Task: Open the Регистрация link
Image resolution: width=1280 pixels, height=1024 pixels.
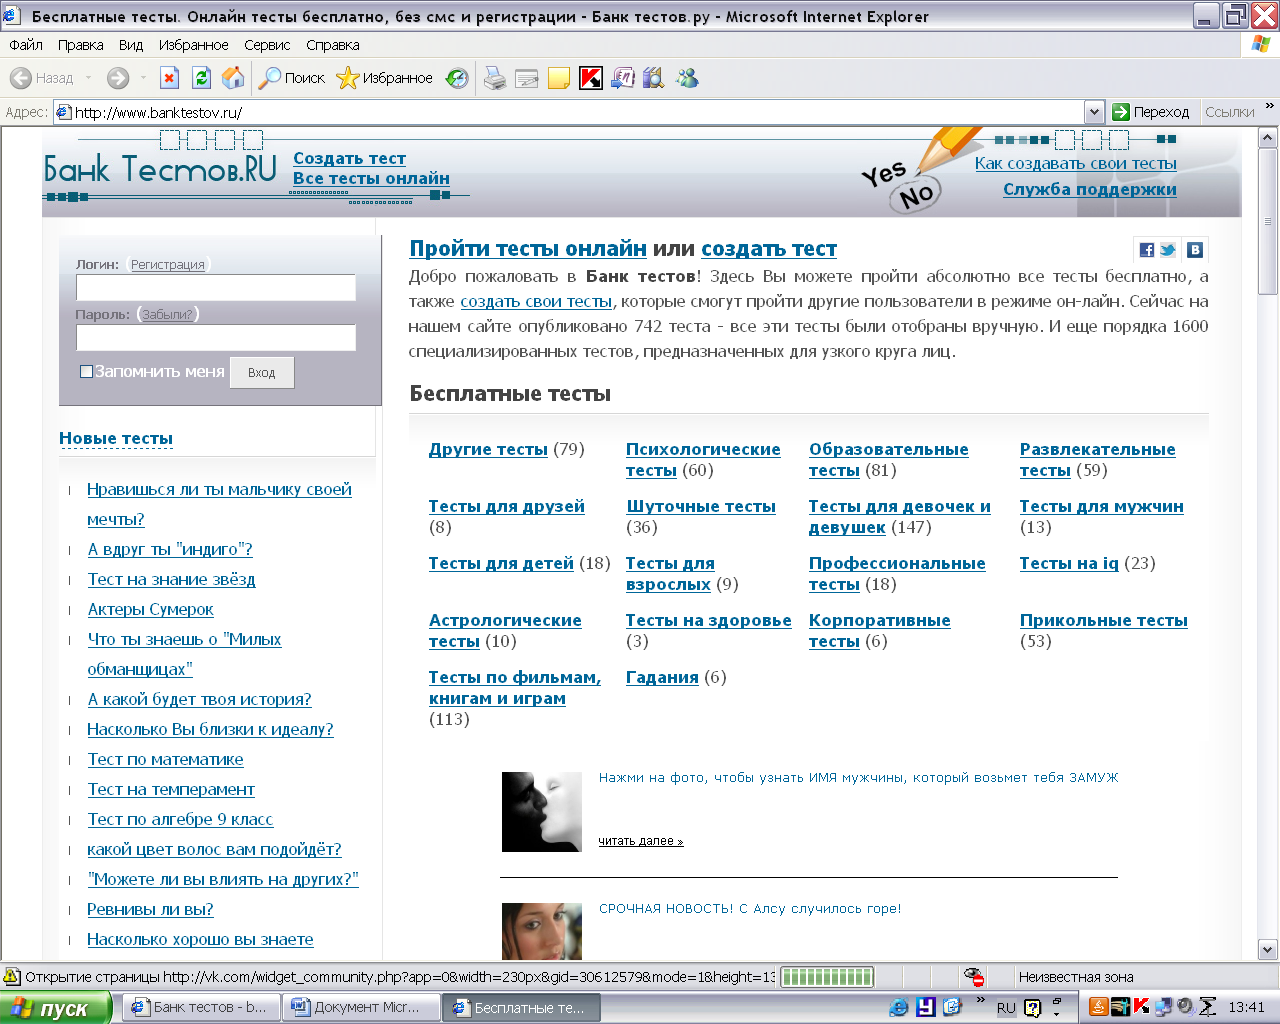Action: point(168,265)
